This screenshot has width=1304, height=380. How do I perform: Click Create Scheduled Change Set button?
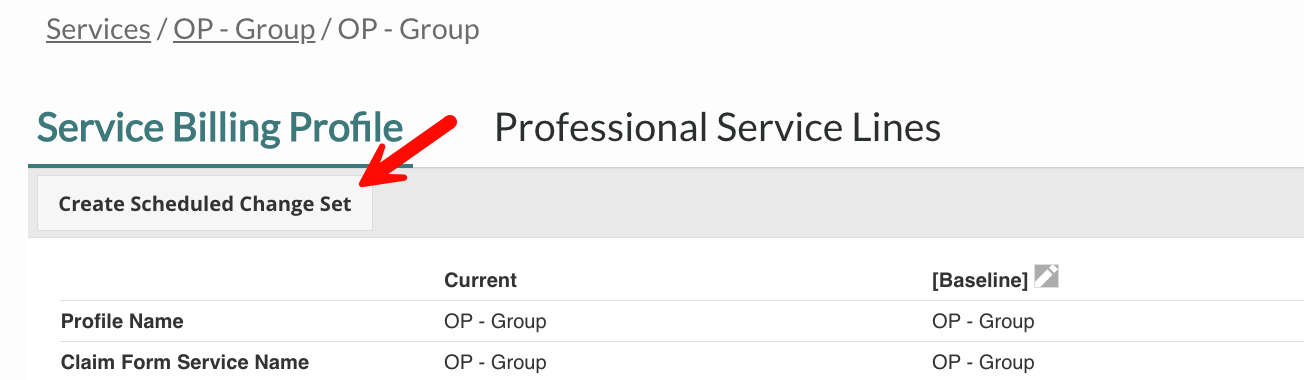pyautogui.click(x=205, y=204)
